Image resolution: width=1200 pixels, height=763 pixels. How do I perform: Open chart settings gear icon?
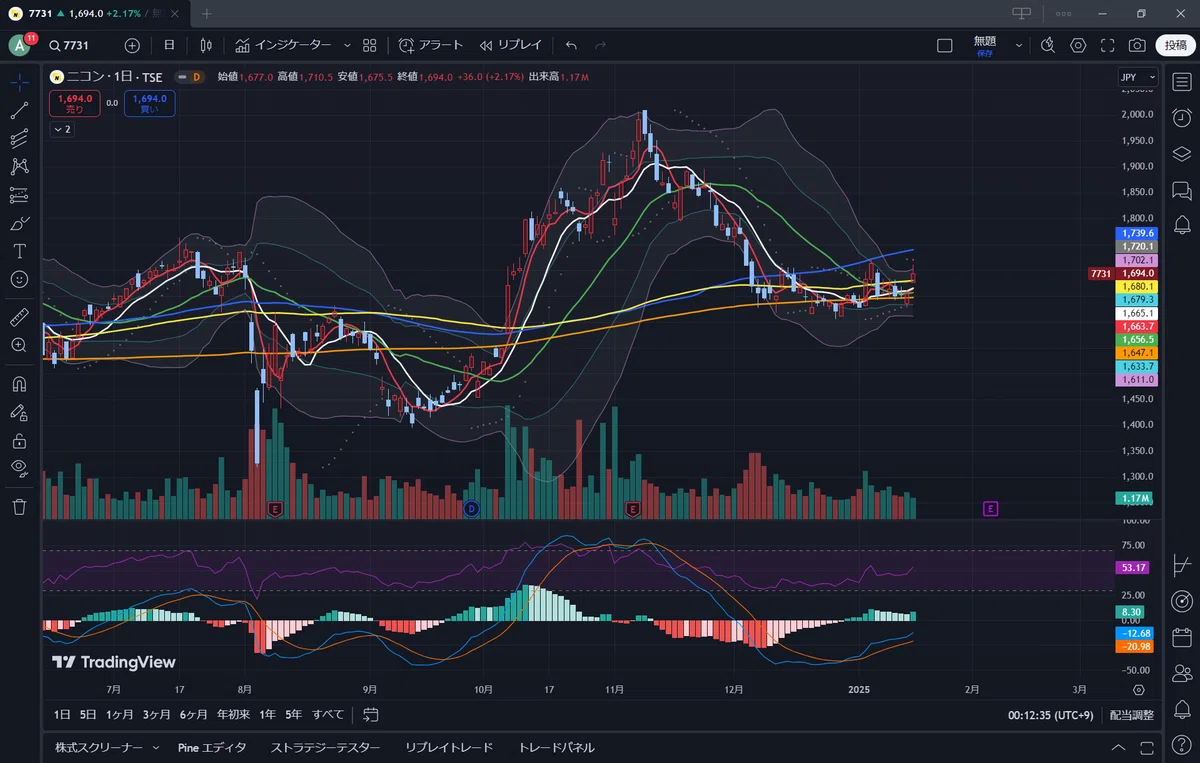coord(1078,45)
